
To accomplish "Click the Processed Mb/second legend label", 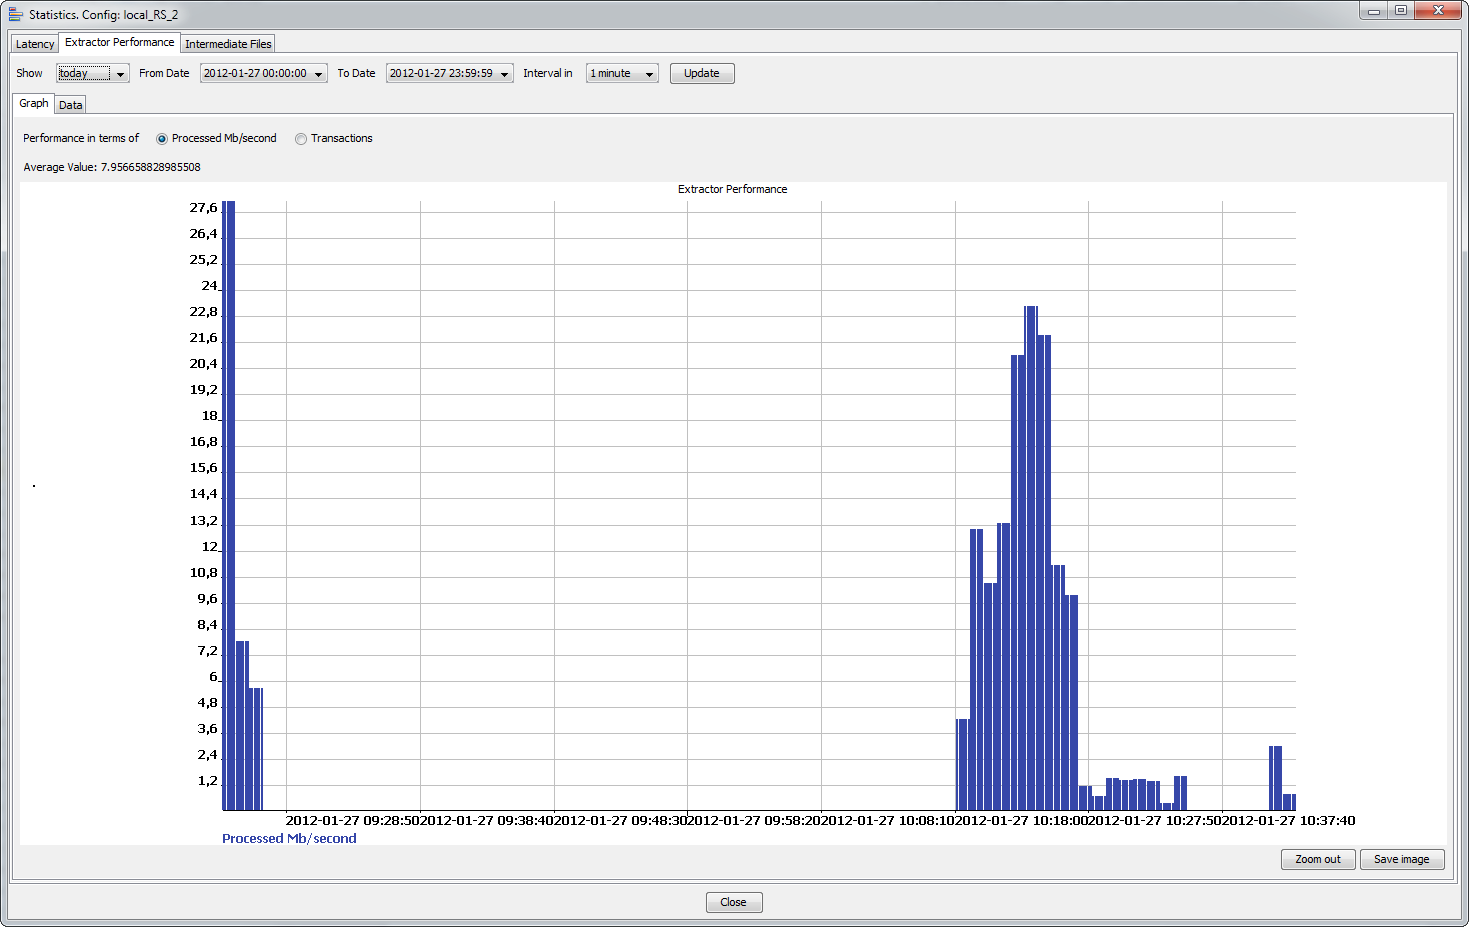I will tap(289, 838).
